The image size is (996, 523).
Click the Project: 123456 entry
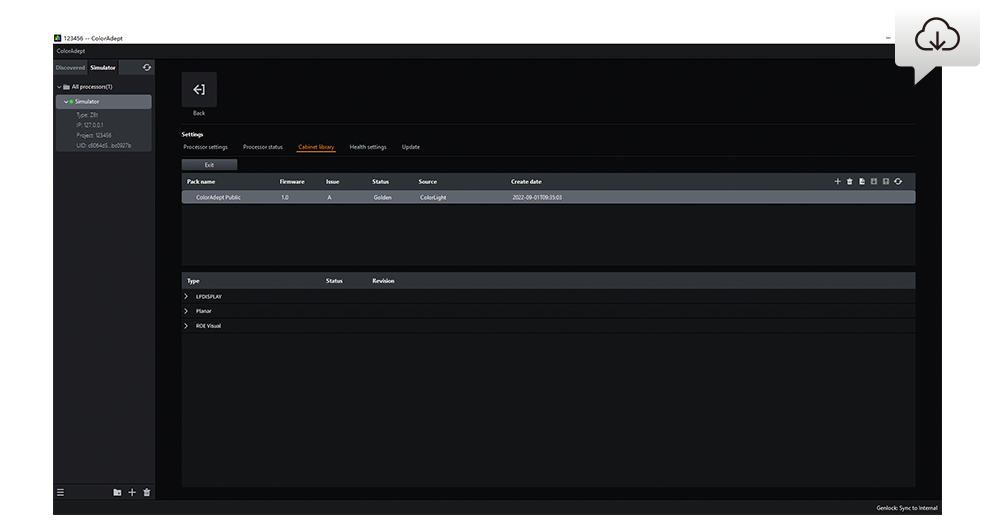click(x=93, y=135)
